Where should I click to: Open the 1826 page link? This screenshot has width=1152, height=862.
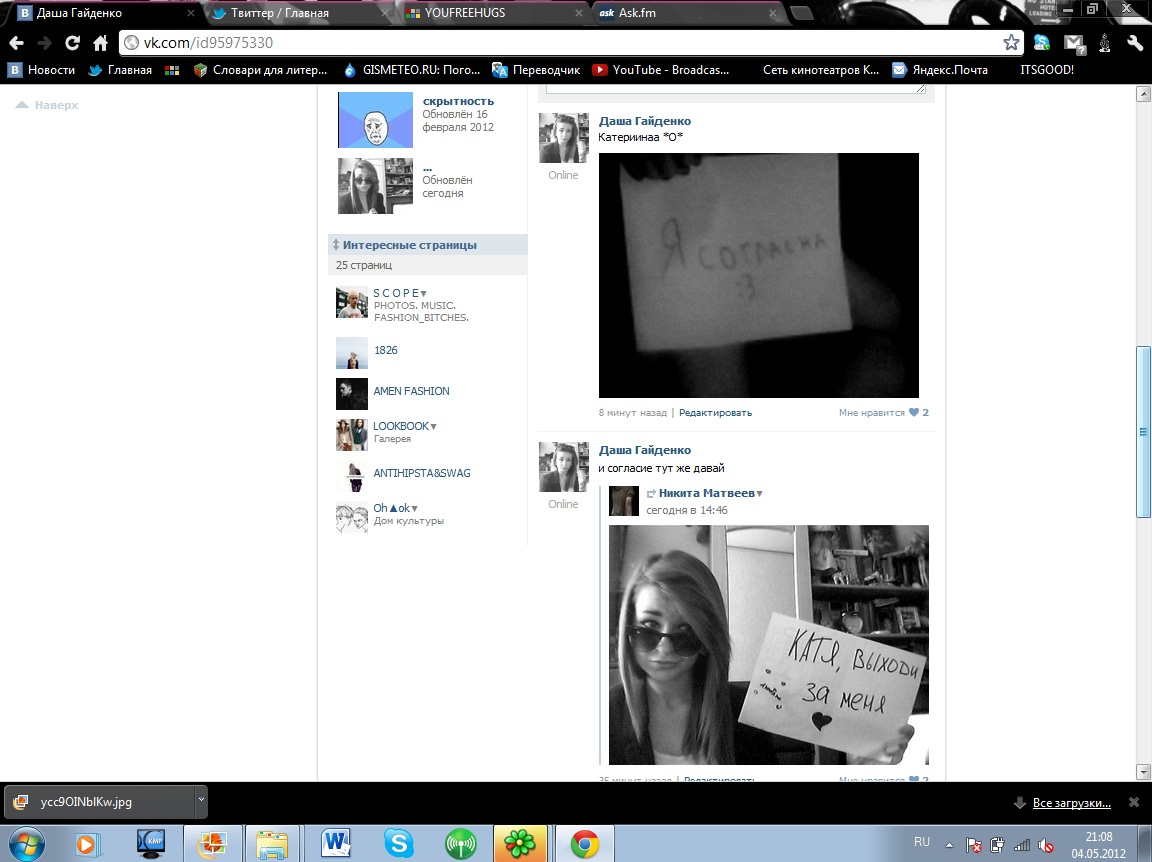pos(386,350)
